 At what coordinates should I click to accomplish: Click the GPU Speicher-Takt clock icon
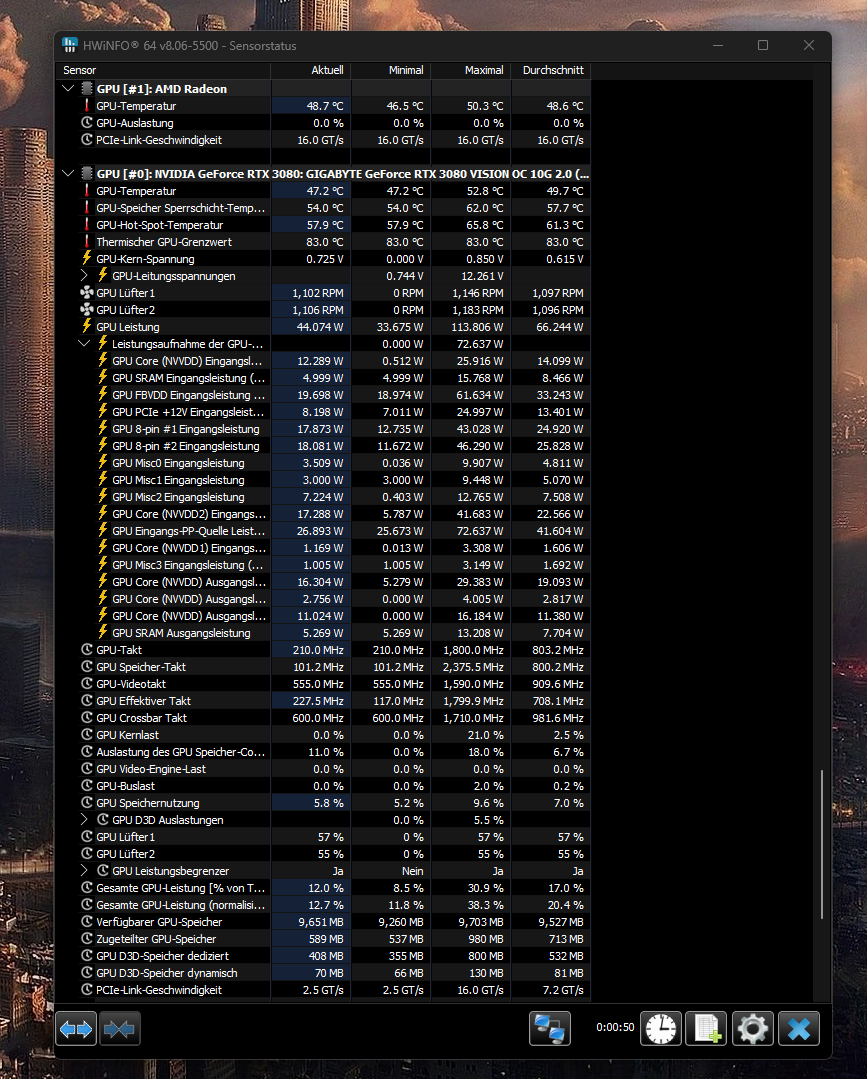(x=87, y=667)
